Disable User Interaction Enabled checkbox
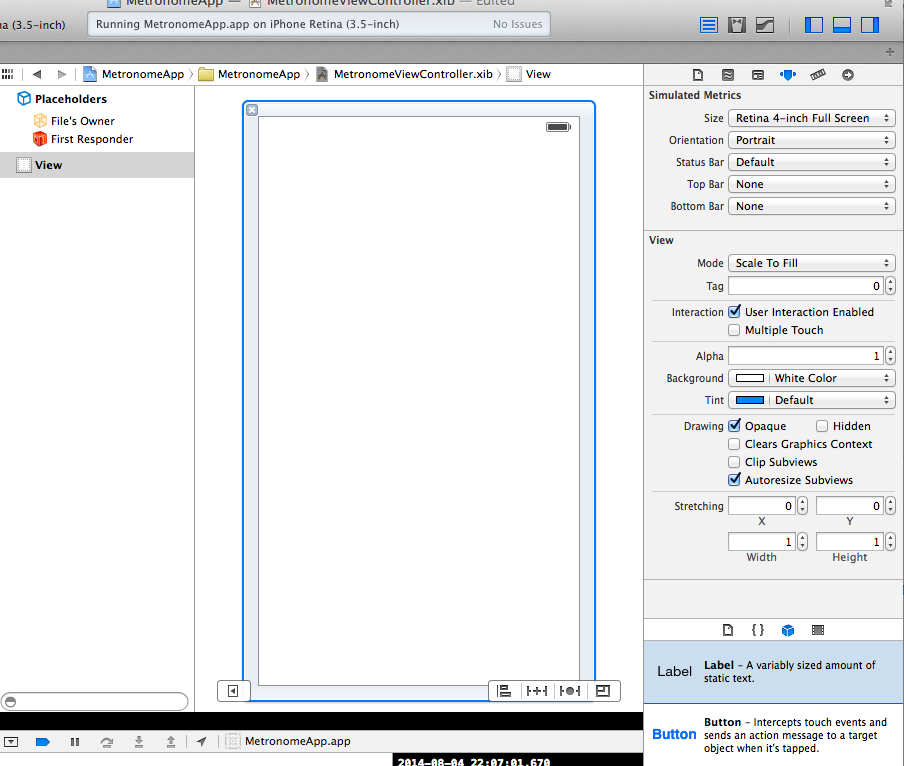Image resolution: width=904 pixels, height=766 pixels. [735, 312]
